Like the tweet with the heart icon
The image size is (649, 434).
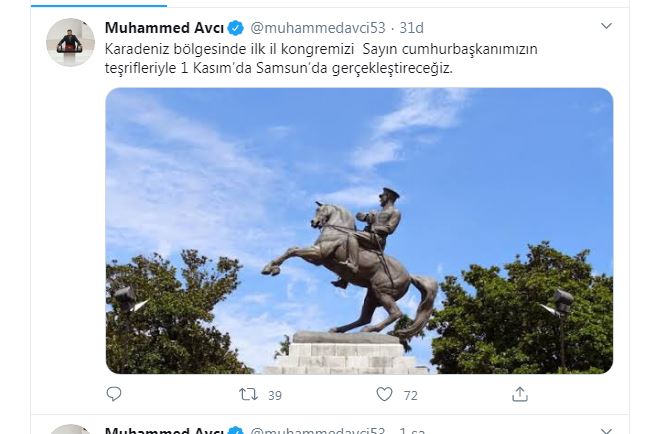click(x=384, y=394)
